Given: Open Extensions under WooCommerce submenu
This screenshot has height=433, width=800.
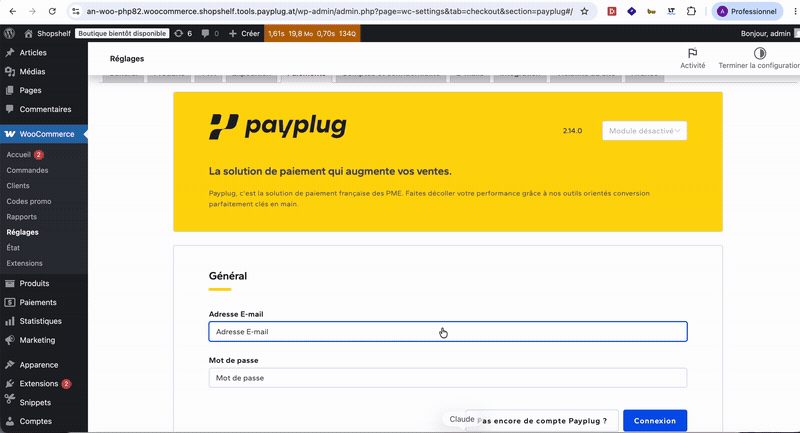Looking at the screenshot, I should (24, 263).
